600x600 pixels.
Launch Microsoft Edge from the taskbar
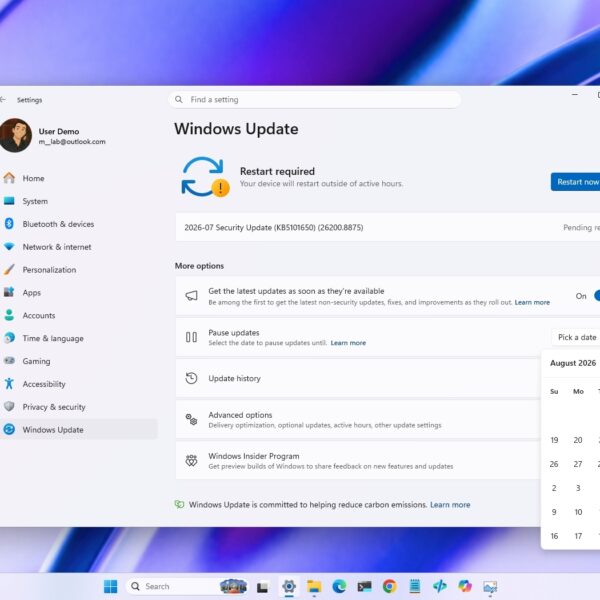339,587
